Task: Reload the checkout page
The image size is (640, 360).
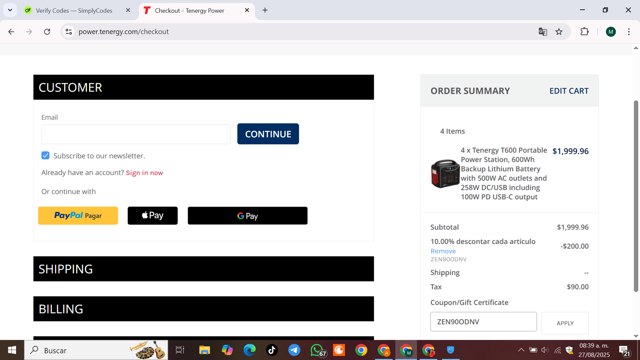Action: [47, 31]
